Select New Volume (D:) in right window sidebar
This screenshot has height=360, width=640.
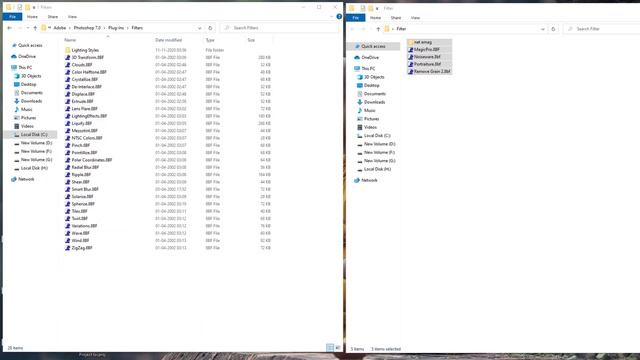click(379, 144)
